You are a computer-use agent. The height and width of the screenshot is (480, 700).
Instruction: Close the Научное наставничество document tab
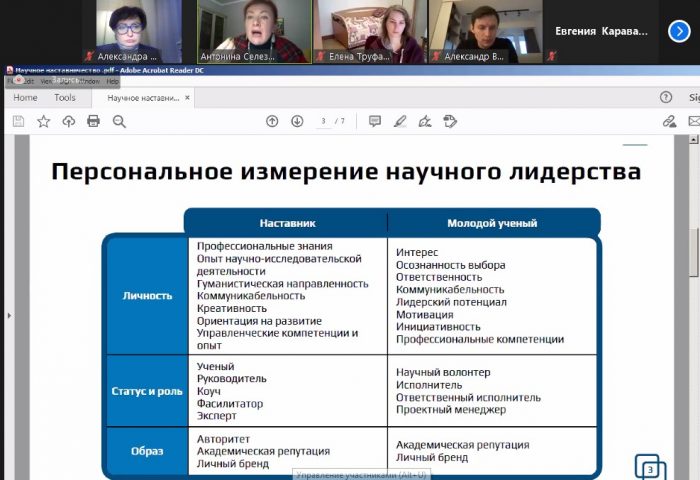click(187, 97)
